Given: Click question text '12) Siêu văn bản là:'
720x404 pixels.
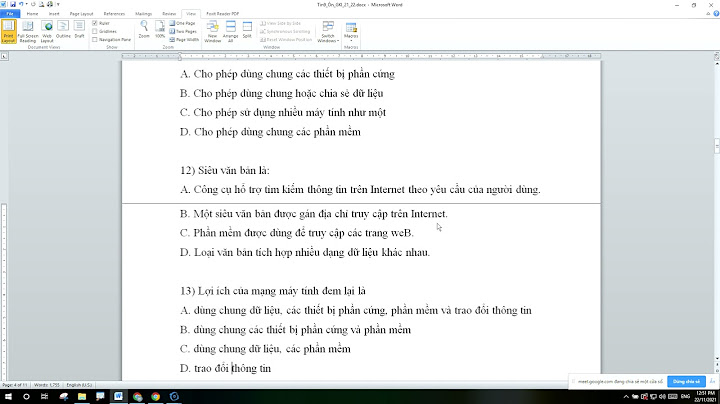Looking at the screenshot, I should click(x=225, y=170).
